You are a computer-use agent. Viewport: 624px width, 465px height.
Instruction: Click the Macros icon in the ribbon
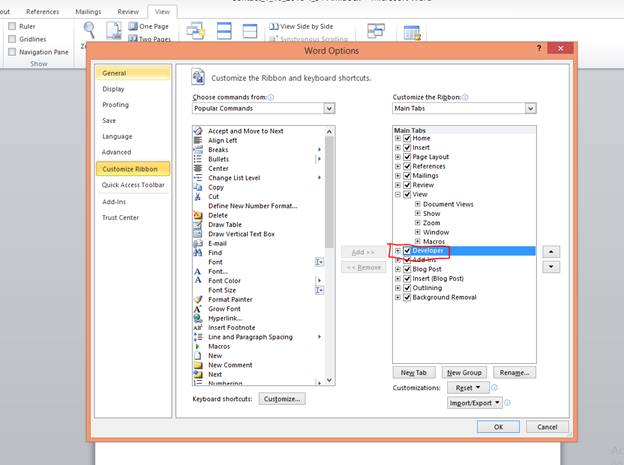[x=412, y=33]
